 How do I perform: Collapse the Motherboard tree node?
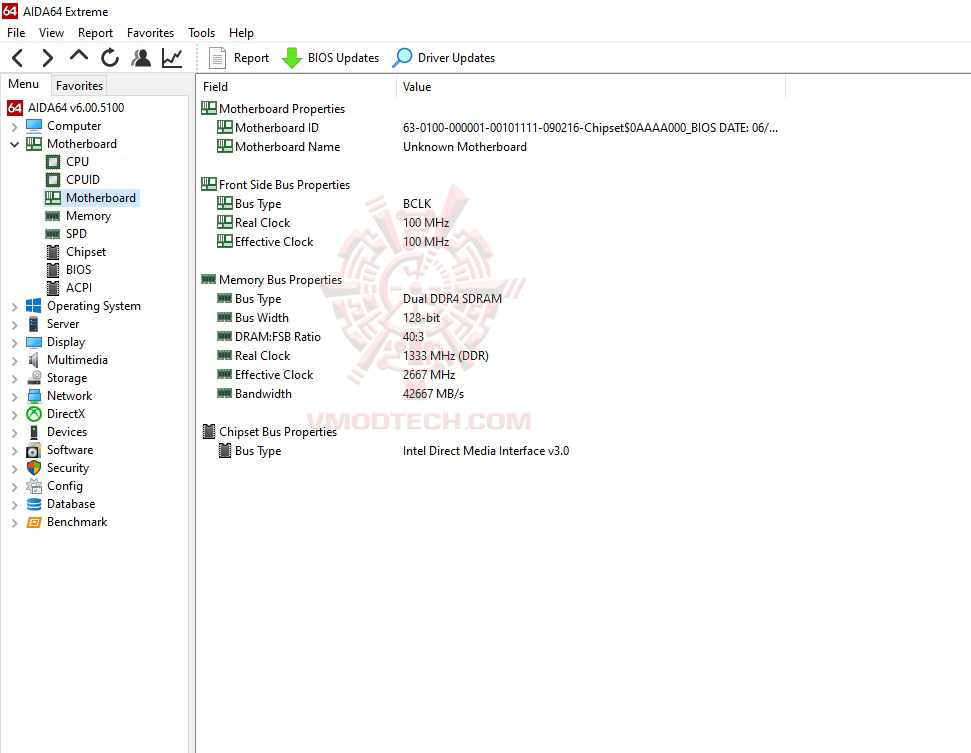pyautogui.click(x=13, y=143)
